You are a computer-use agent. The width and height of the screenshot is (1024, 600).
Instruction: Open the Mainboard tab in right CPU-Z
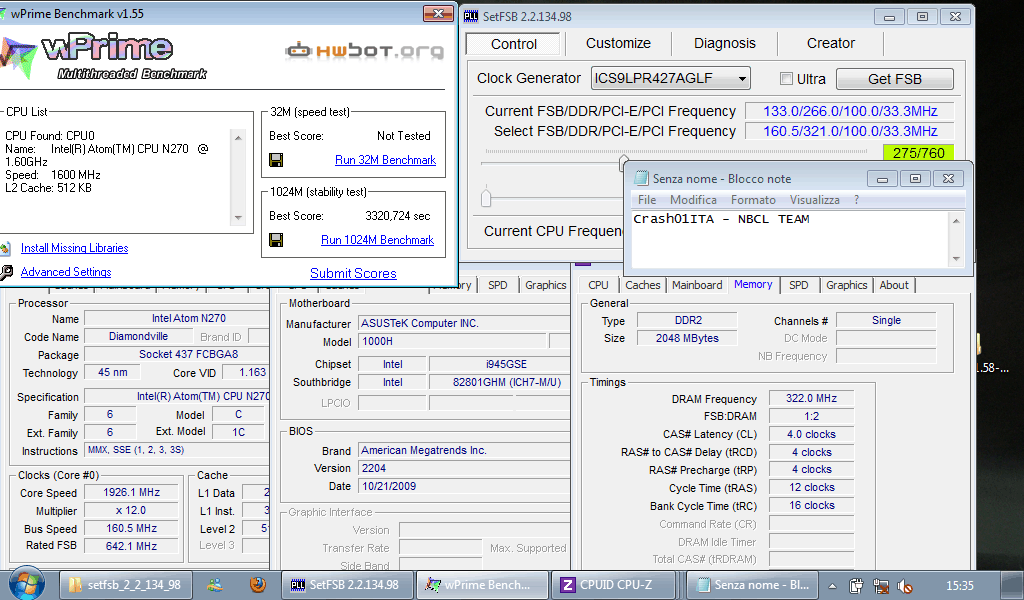(x=697, y=285)
